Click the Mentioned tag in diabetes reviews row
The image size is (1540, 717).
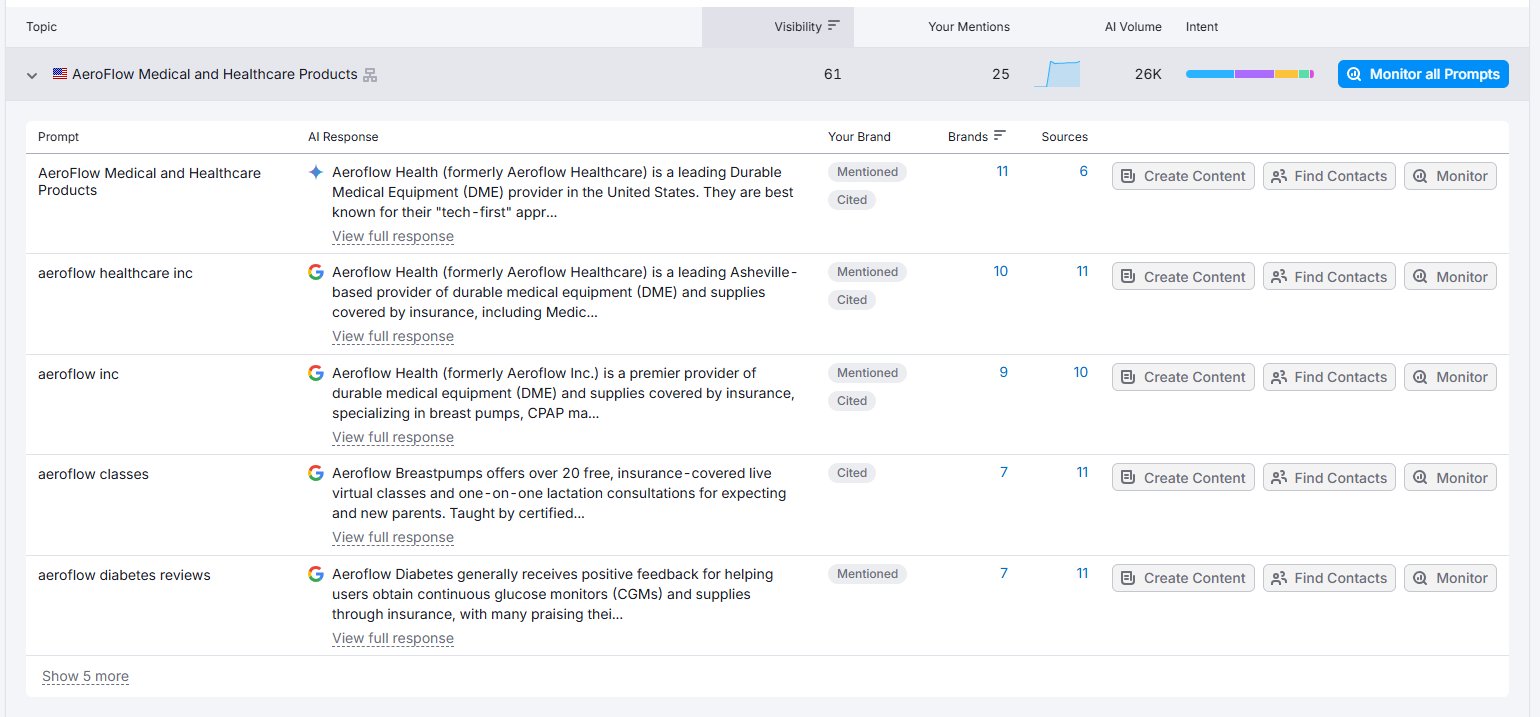coord(867,574)
